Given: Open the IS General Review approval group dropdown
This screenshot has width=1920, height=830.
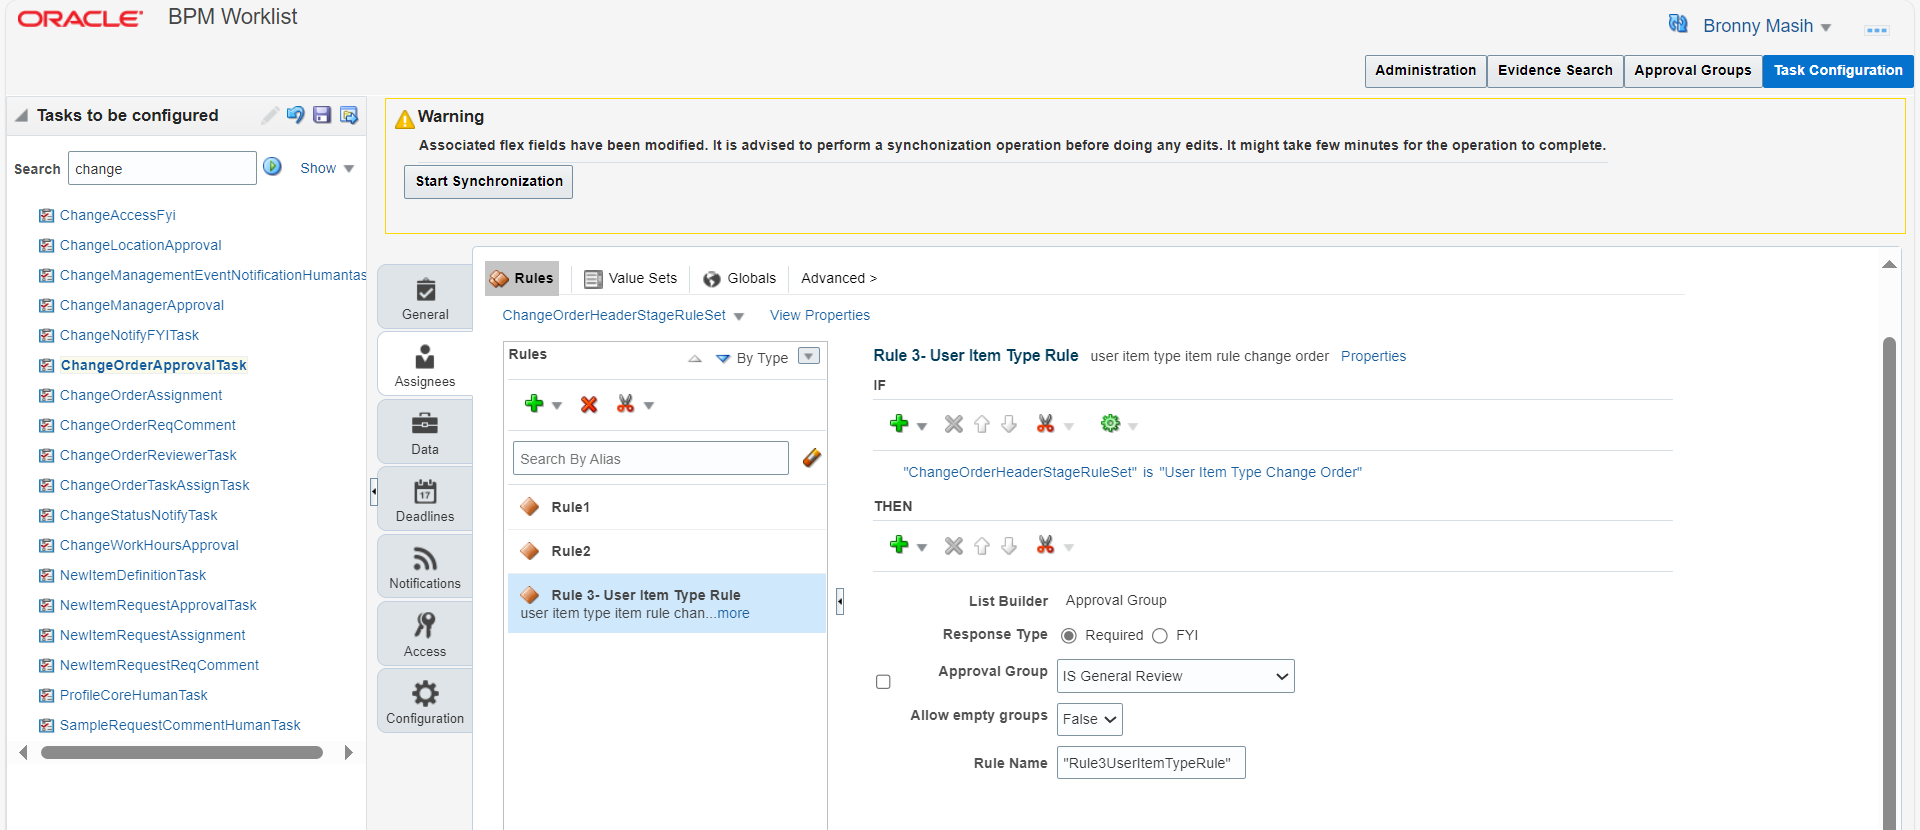Looking at the screenshot, I should 1176,676.
